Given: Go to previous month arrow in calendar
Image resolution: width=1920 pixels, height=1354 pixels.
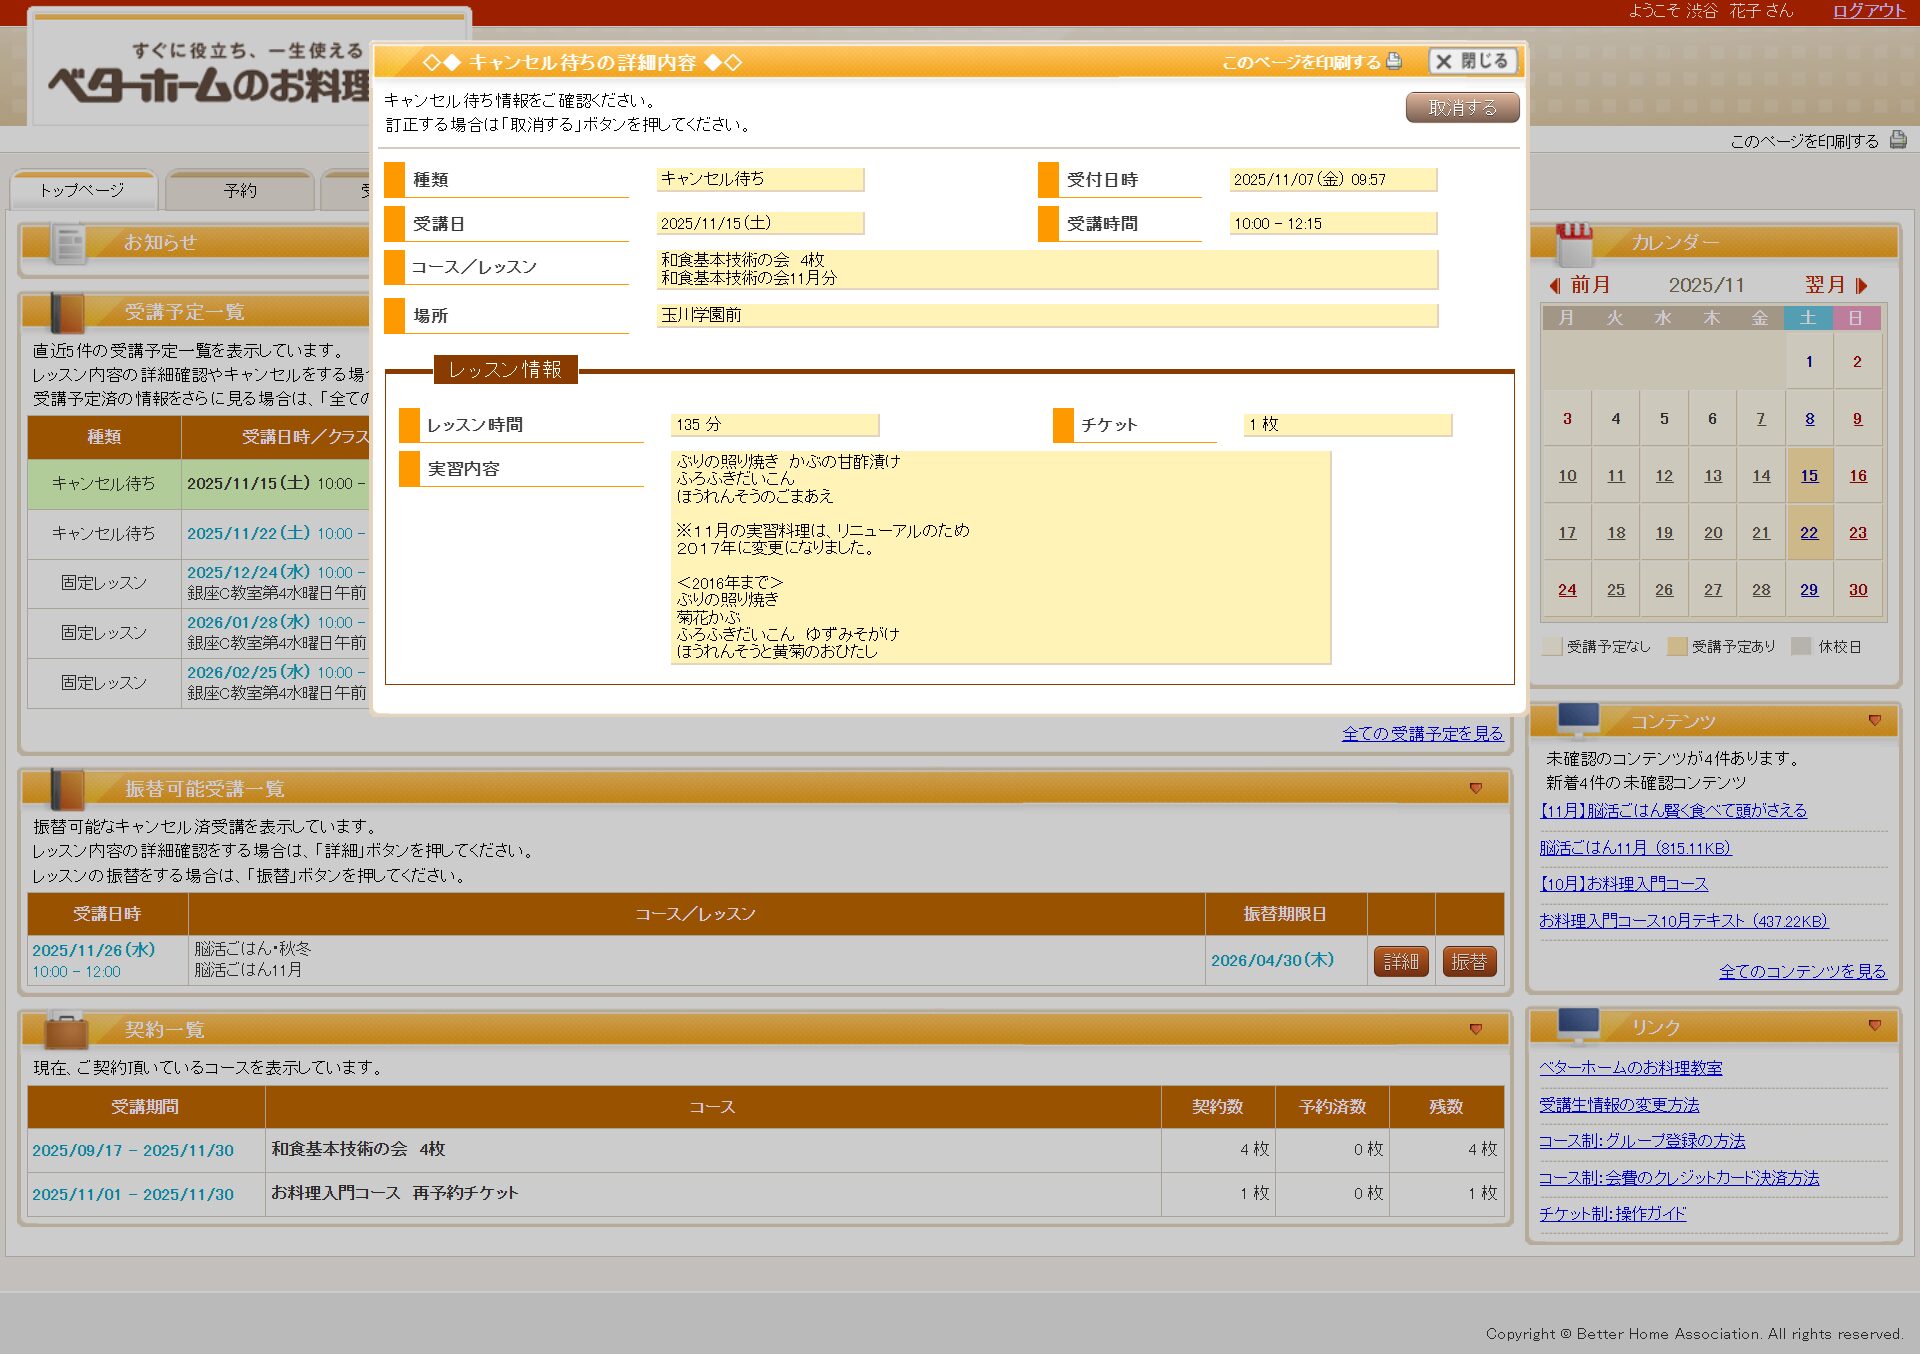Looking at the screenshot, I should pos(1555,285).
